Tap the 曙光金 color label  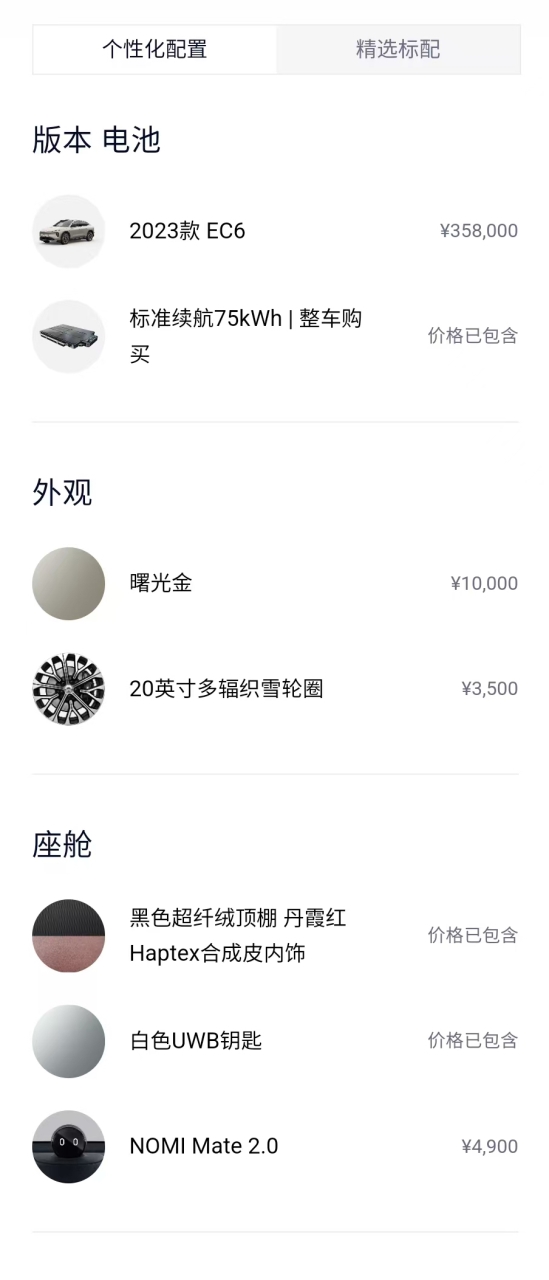[161, 583]
